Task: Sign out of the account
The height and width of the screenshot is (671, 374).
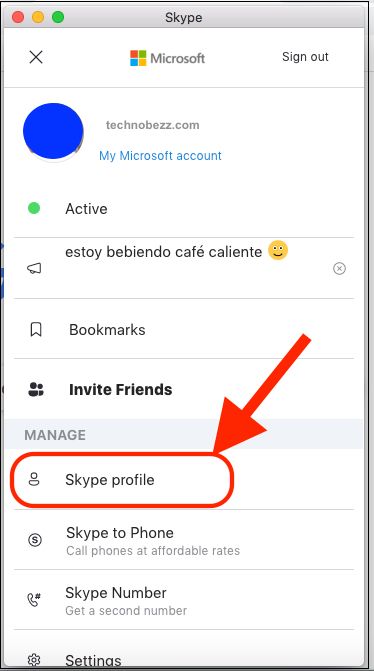Action: (305, 56)
